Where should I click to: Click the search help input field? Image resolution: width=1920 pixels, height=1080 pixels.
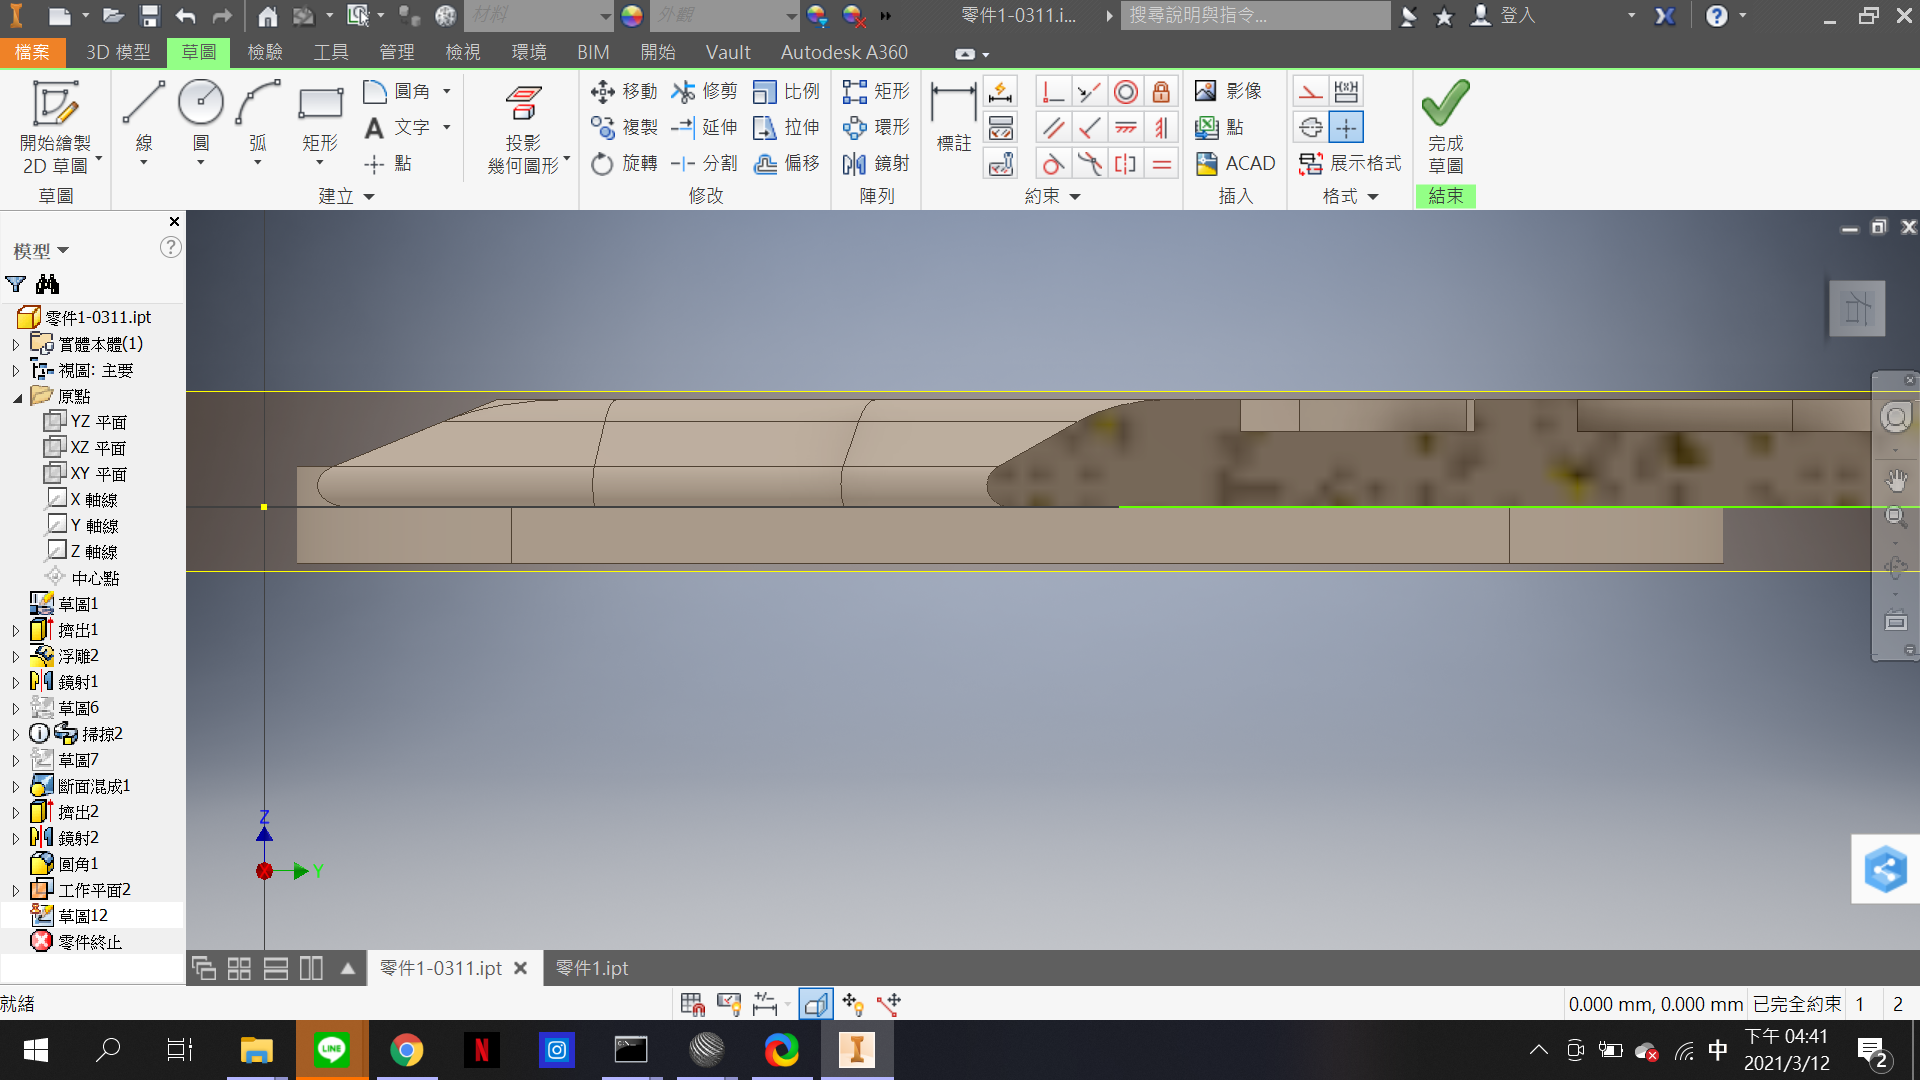[1255, 15]
